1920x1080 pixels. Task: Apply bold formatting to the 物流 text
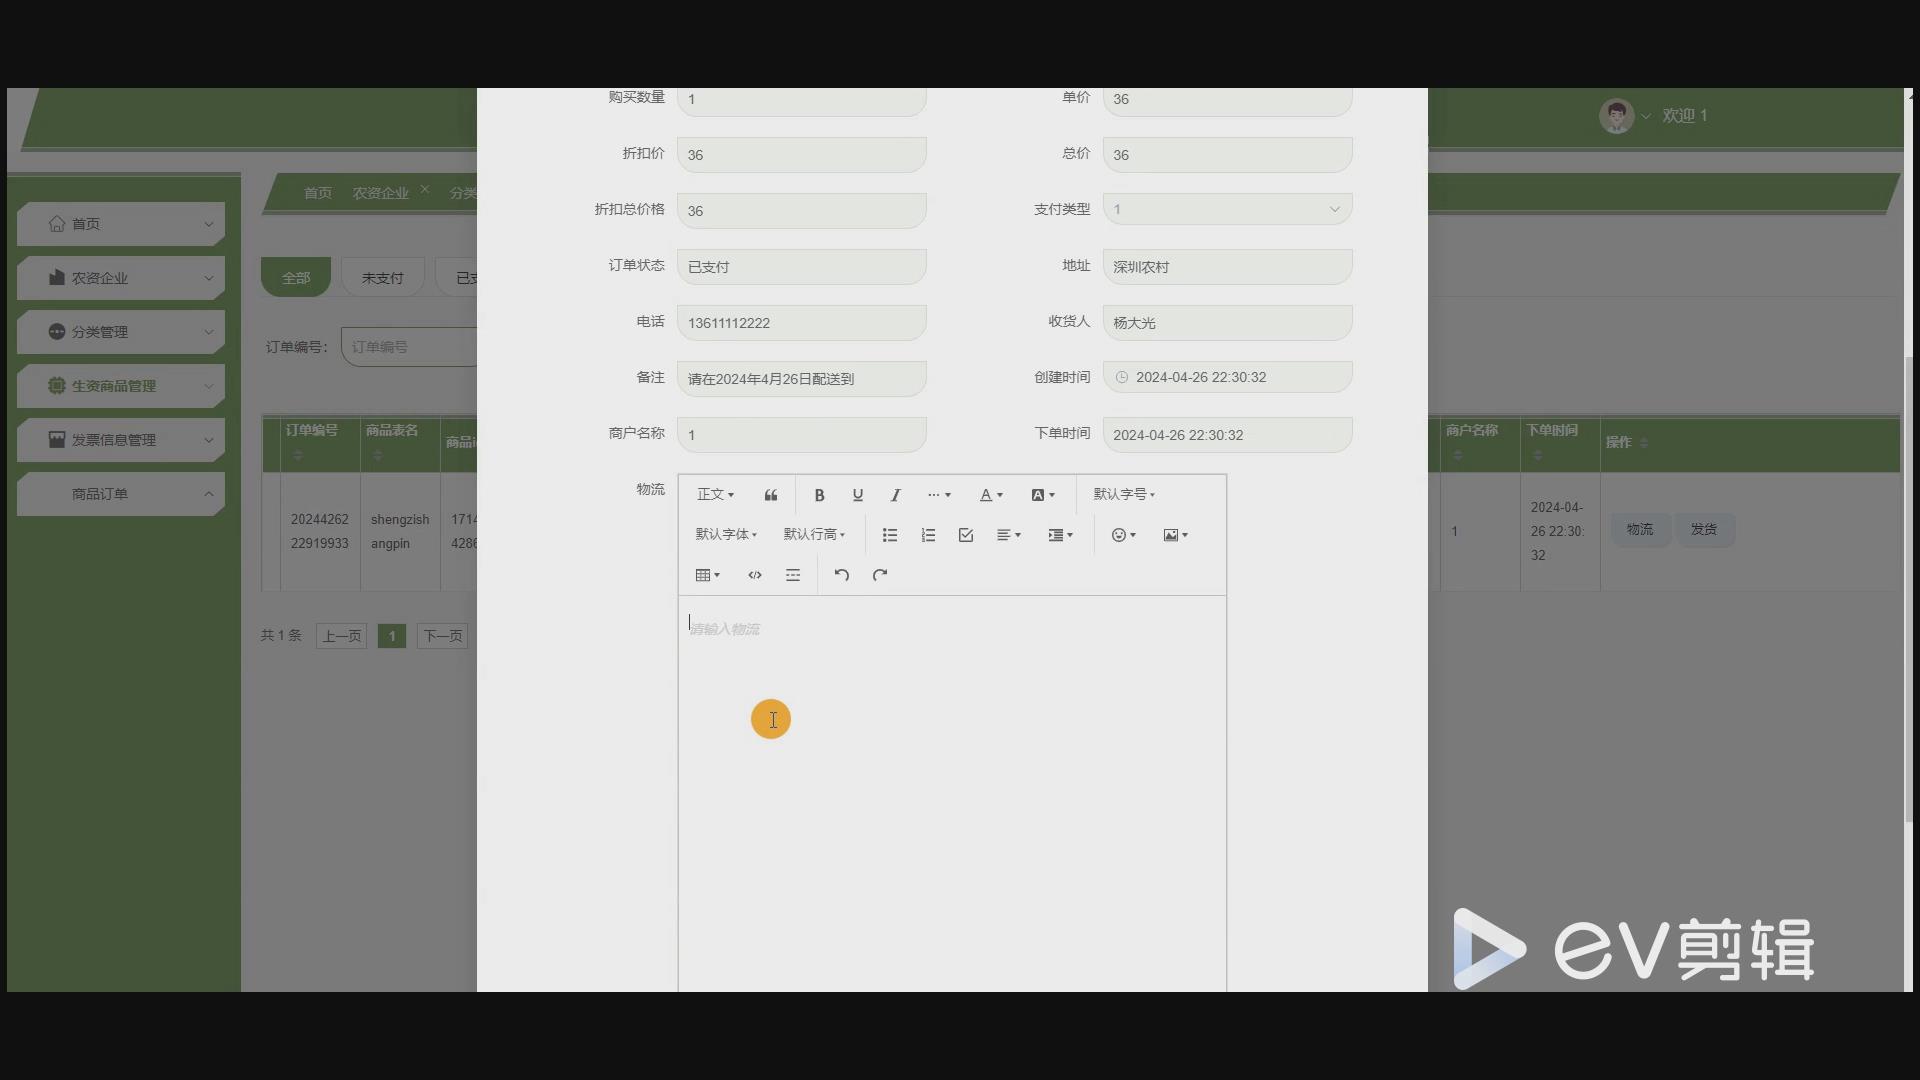coord(820,495)
